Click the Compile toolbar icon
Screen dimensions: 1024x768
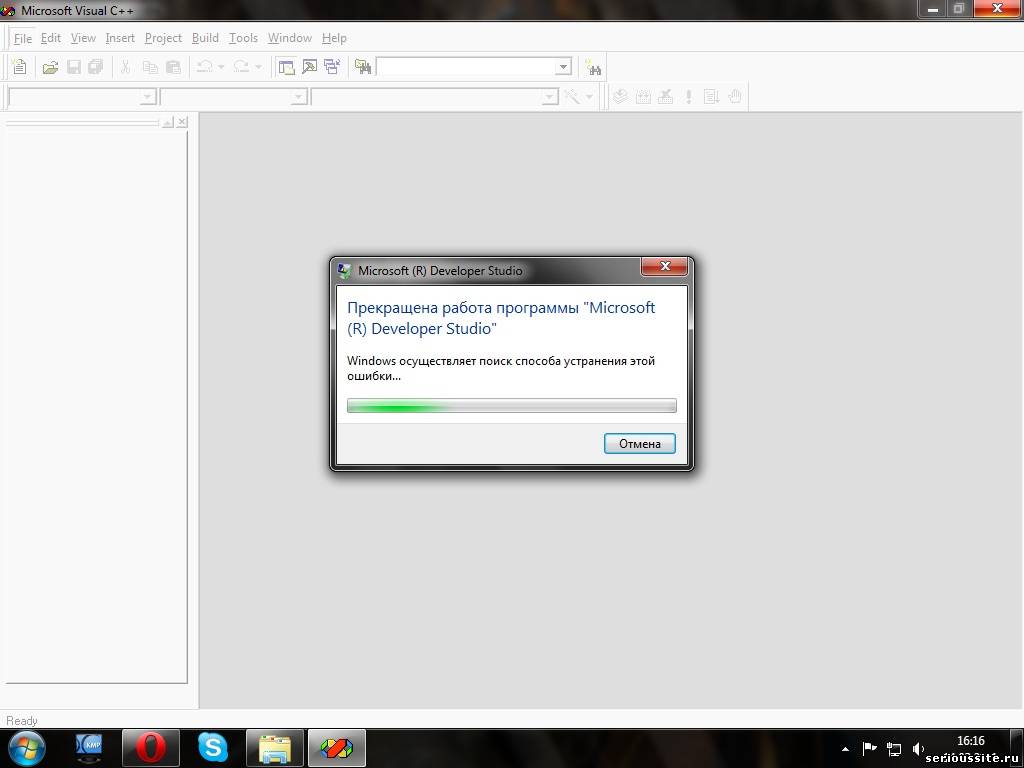click(620, 97)
